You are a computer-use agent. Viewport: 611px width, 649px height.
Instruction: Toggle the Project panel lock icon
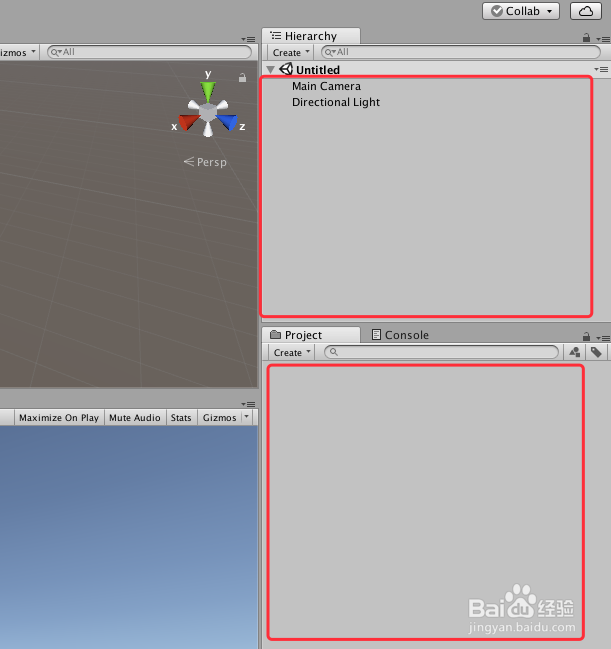point(586,336)
